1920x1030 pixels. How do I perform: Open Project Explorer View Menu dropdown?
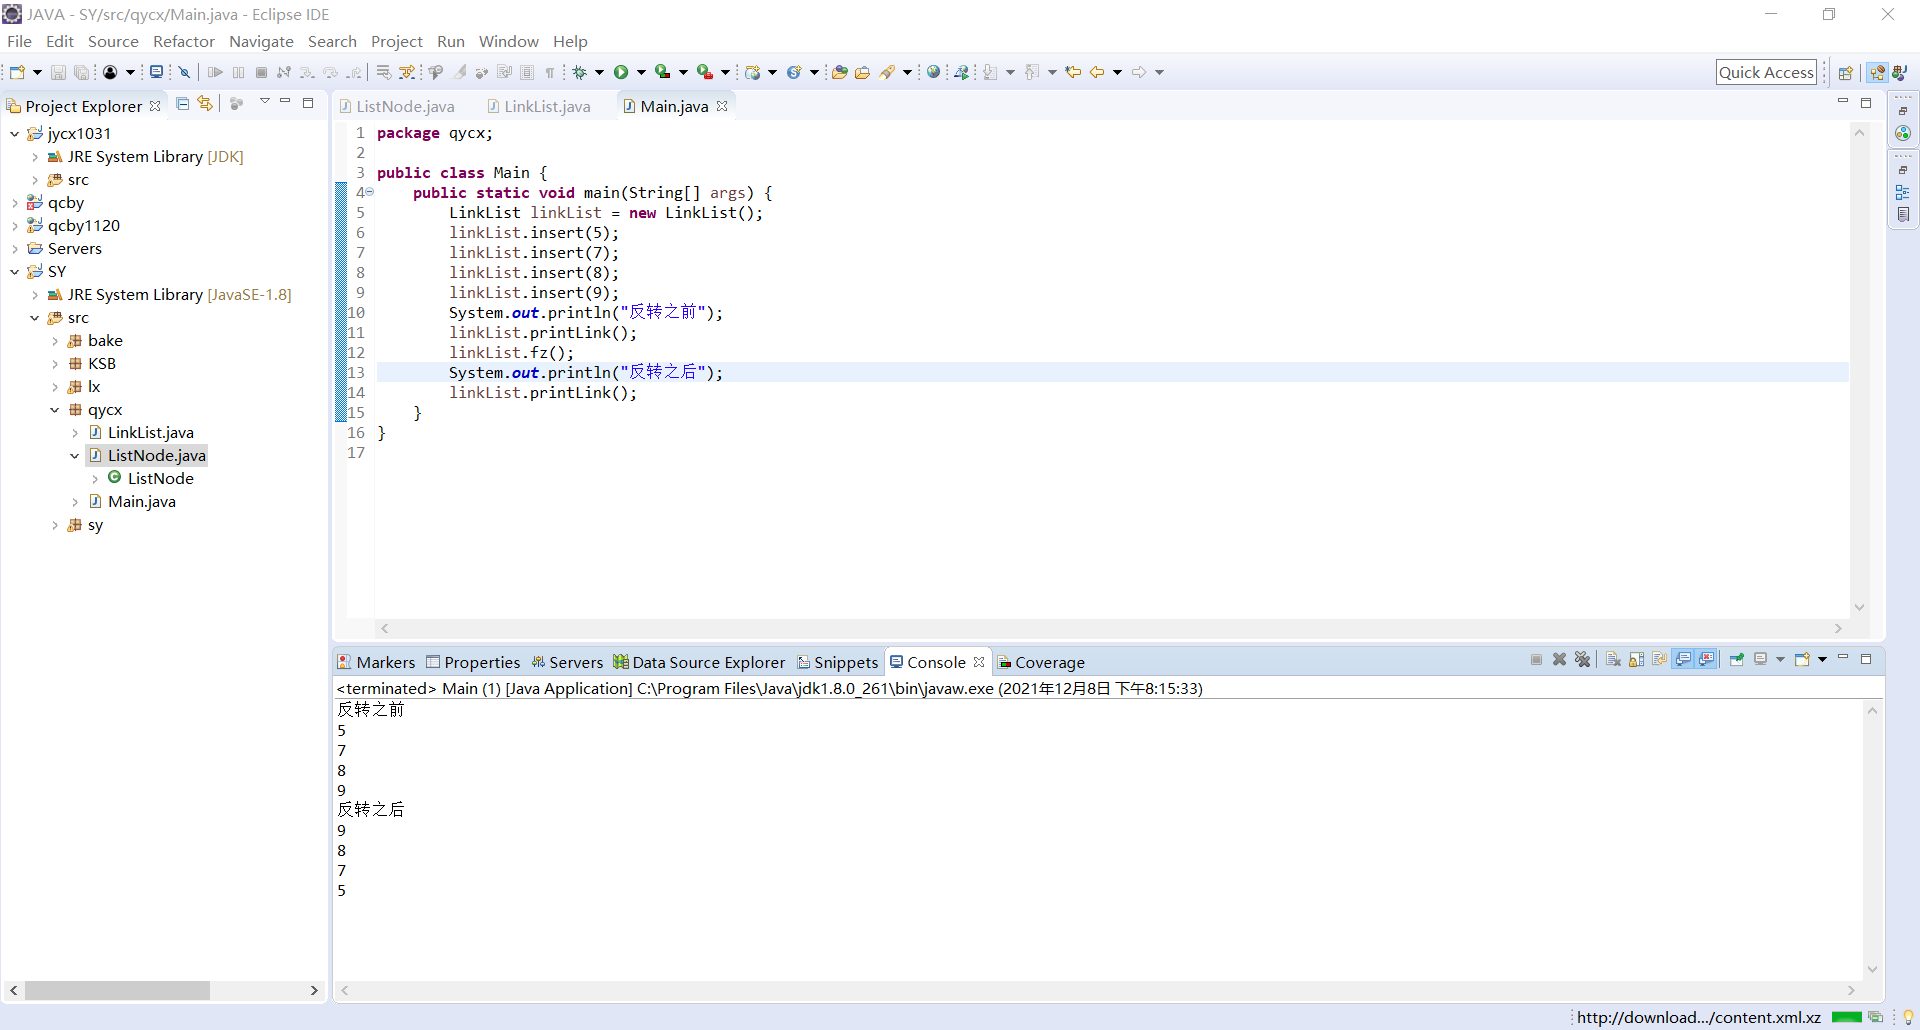(x=264, y=102)
